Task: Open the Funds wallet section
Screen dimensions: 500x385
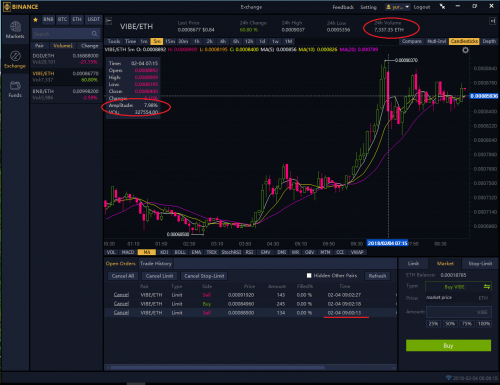Action: [x=15, y=89]
